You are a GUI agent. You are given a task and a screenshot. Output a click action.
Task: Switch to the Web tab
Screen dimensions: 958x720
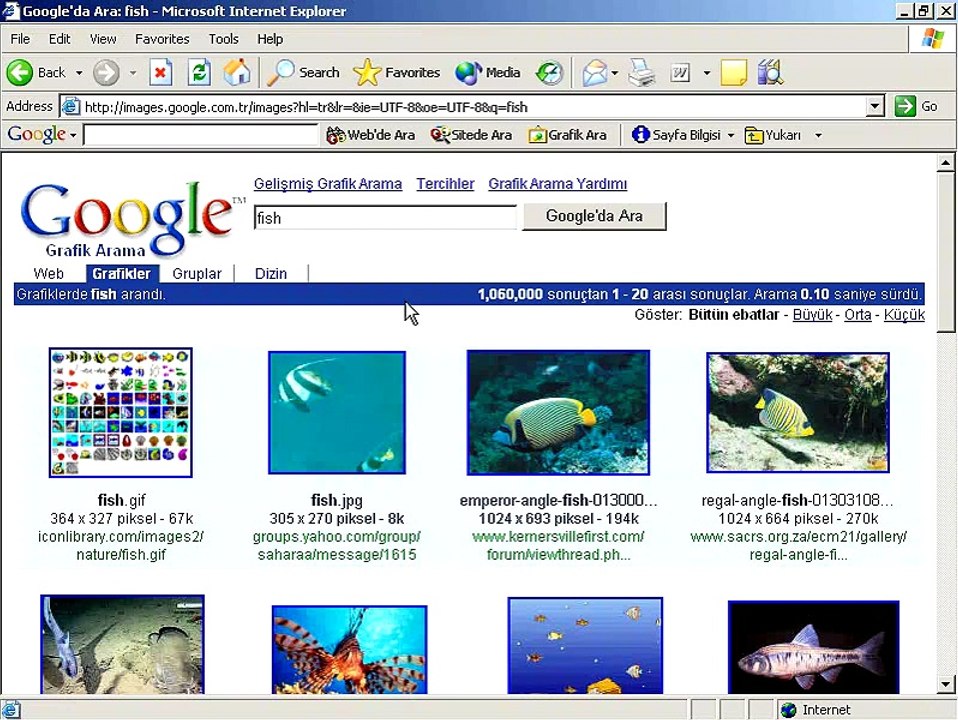(48, 273)
